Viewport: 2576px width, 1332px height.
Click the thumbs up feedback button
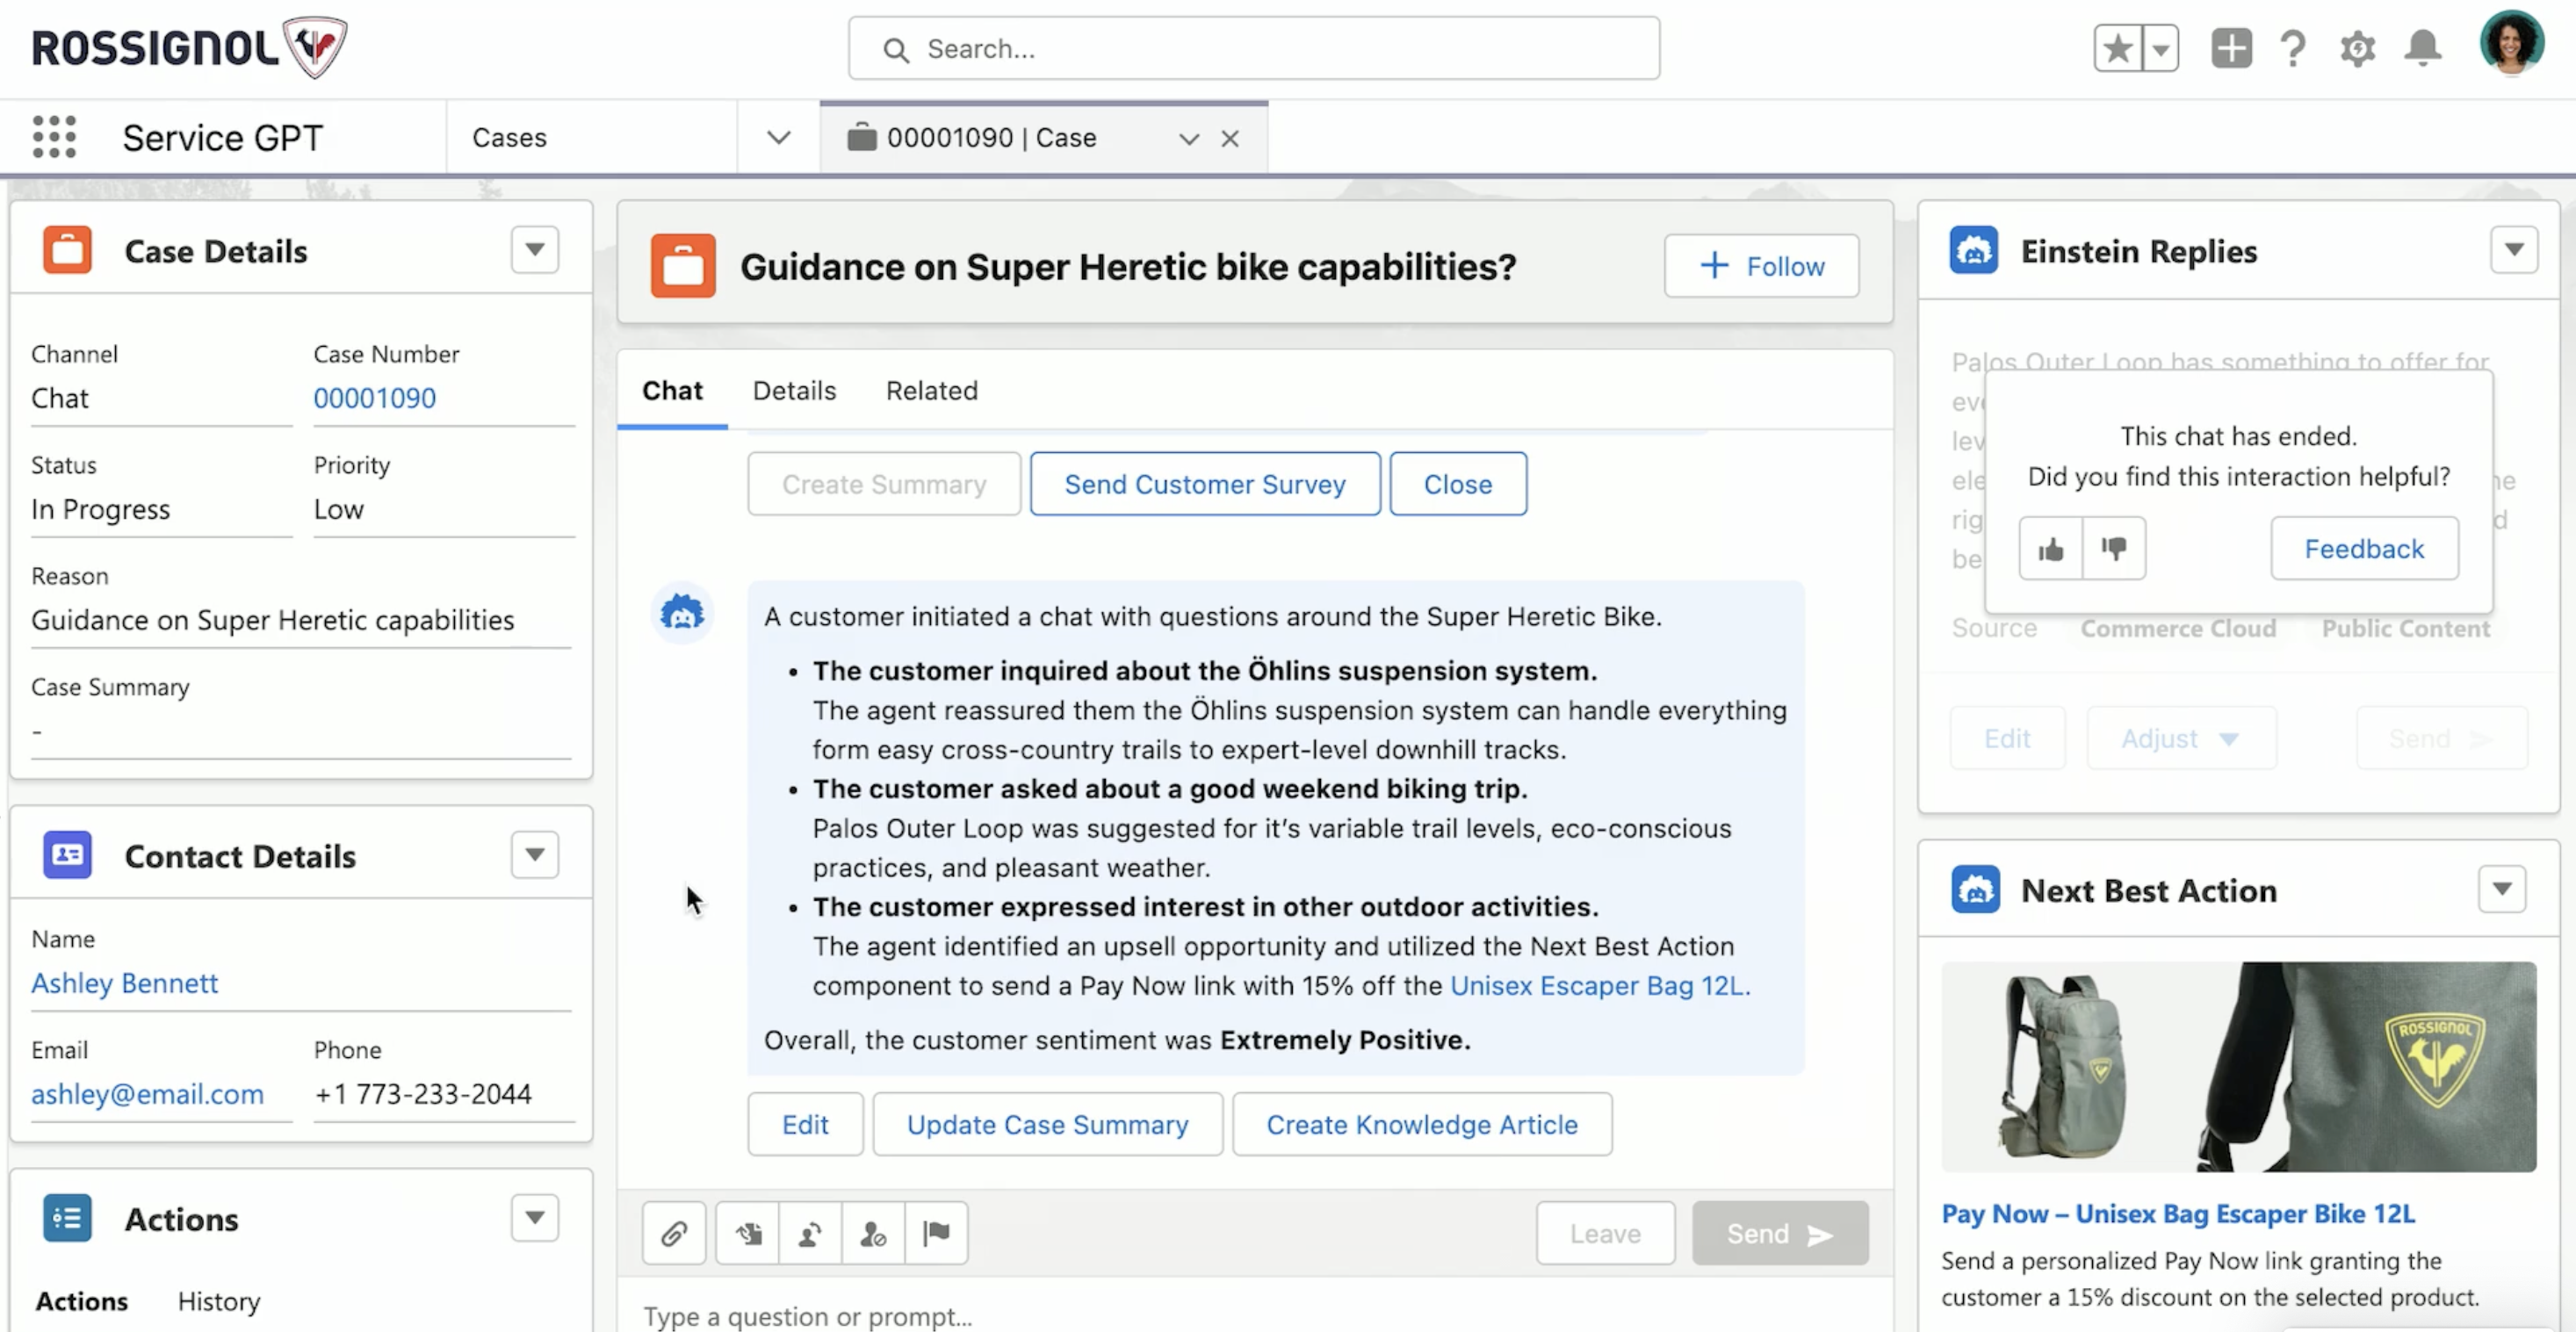coord(2051,548)
